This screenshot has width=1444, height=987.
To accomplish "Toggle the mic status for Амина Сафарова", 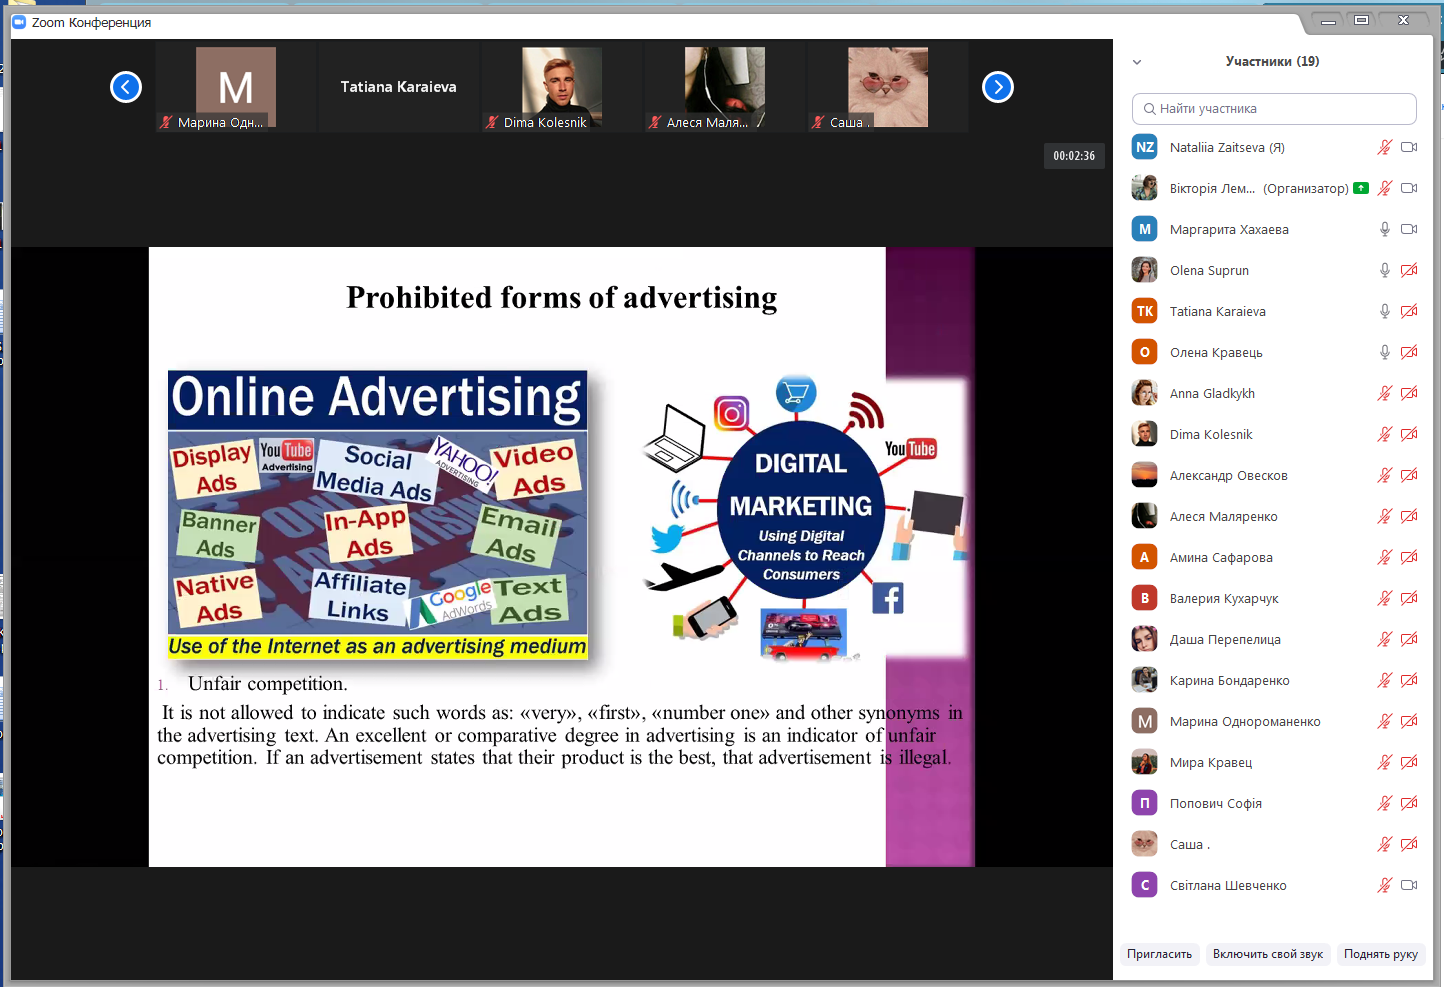I will pyautogui.click(x=1385, y=557).
